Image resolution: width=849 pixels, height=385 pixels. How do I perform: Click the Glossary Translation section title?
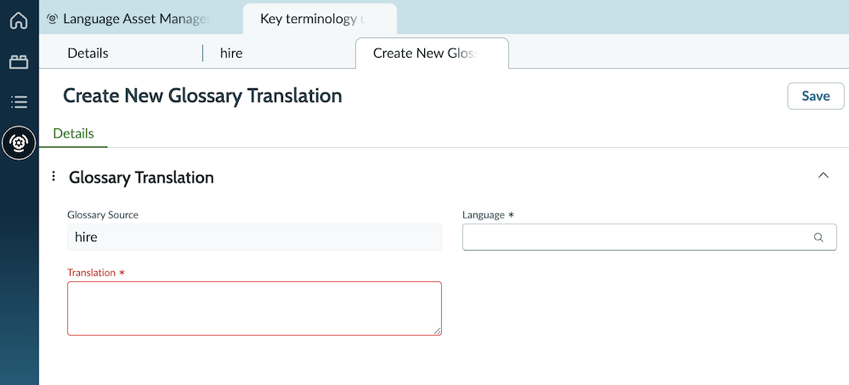[x=141, y=177]
